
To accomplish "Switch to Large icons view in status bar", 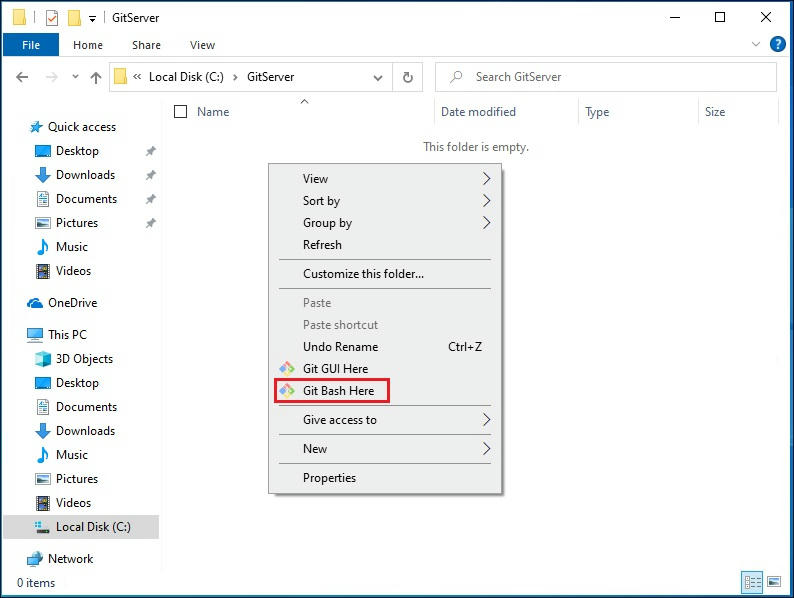I will tap(774, 582).
